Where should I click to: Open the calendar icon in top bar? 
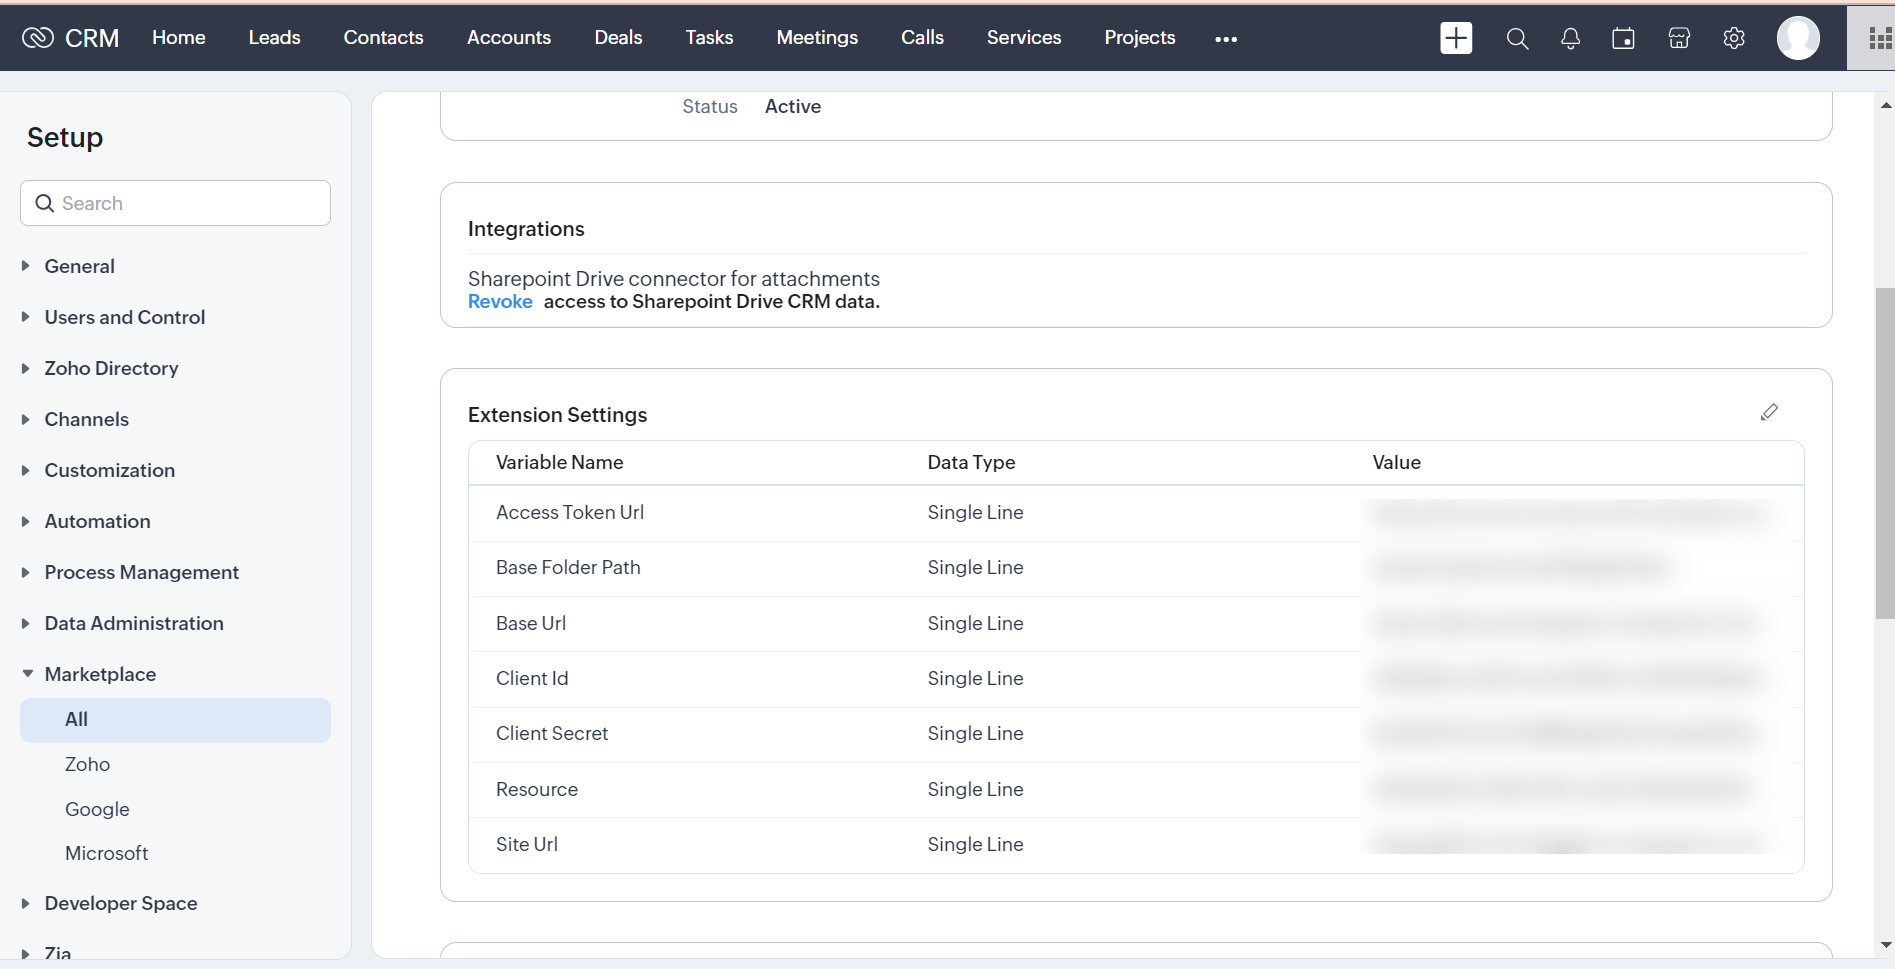pyautogui.click(x=1624, y=38)
